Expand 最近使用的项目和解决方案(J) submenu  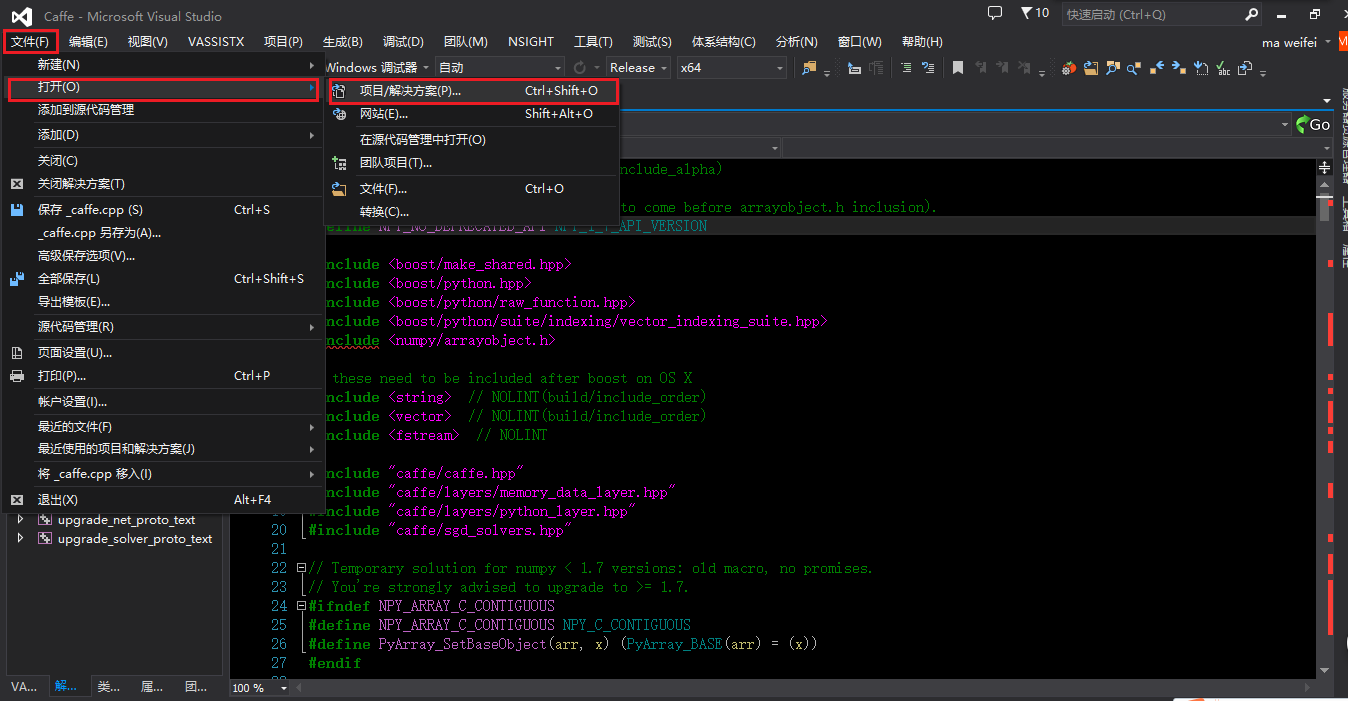pyautogui.click(x=163, y=449)
